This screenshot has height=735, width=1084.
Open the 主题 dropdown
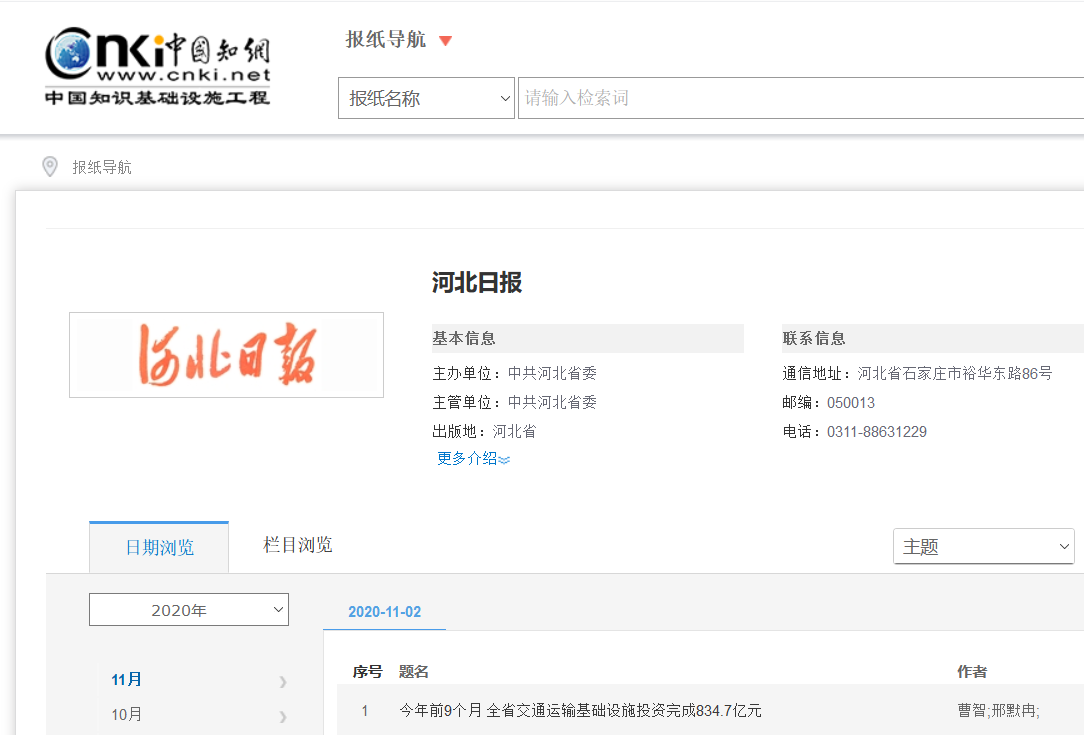click(983, 546)
